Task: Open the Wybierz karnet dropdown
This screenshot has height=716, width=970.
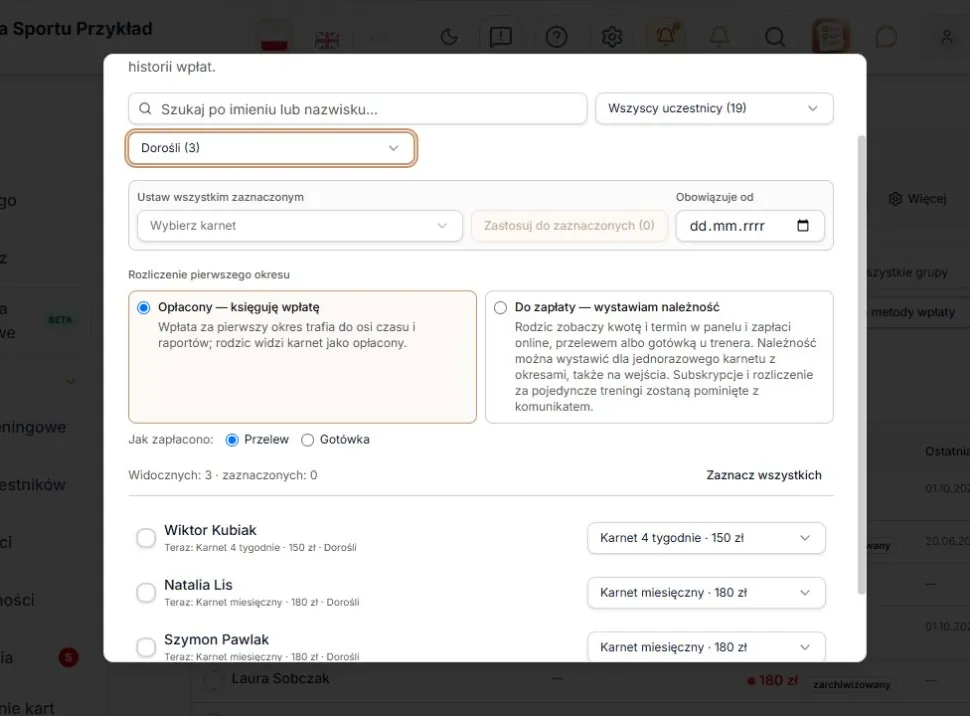Action: pos(299,226)
